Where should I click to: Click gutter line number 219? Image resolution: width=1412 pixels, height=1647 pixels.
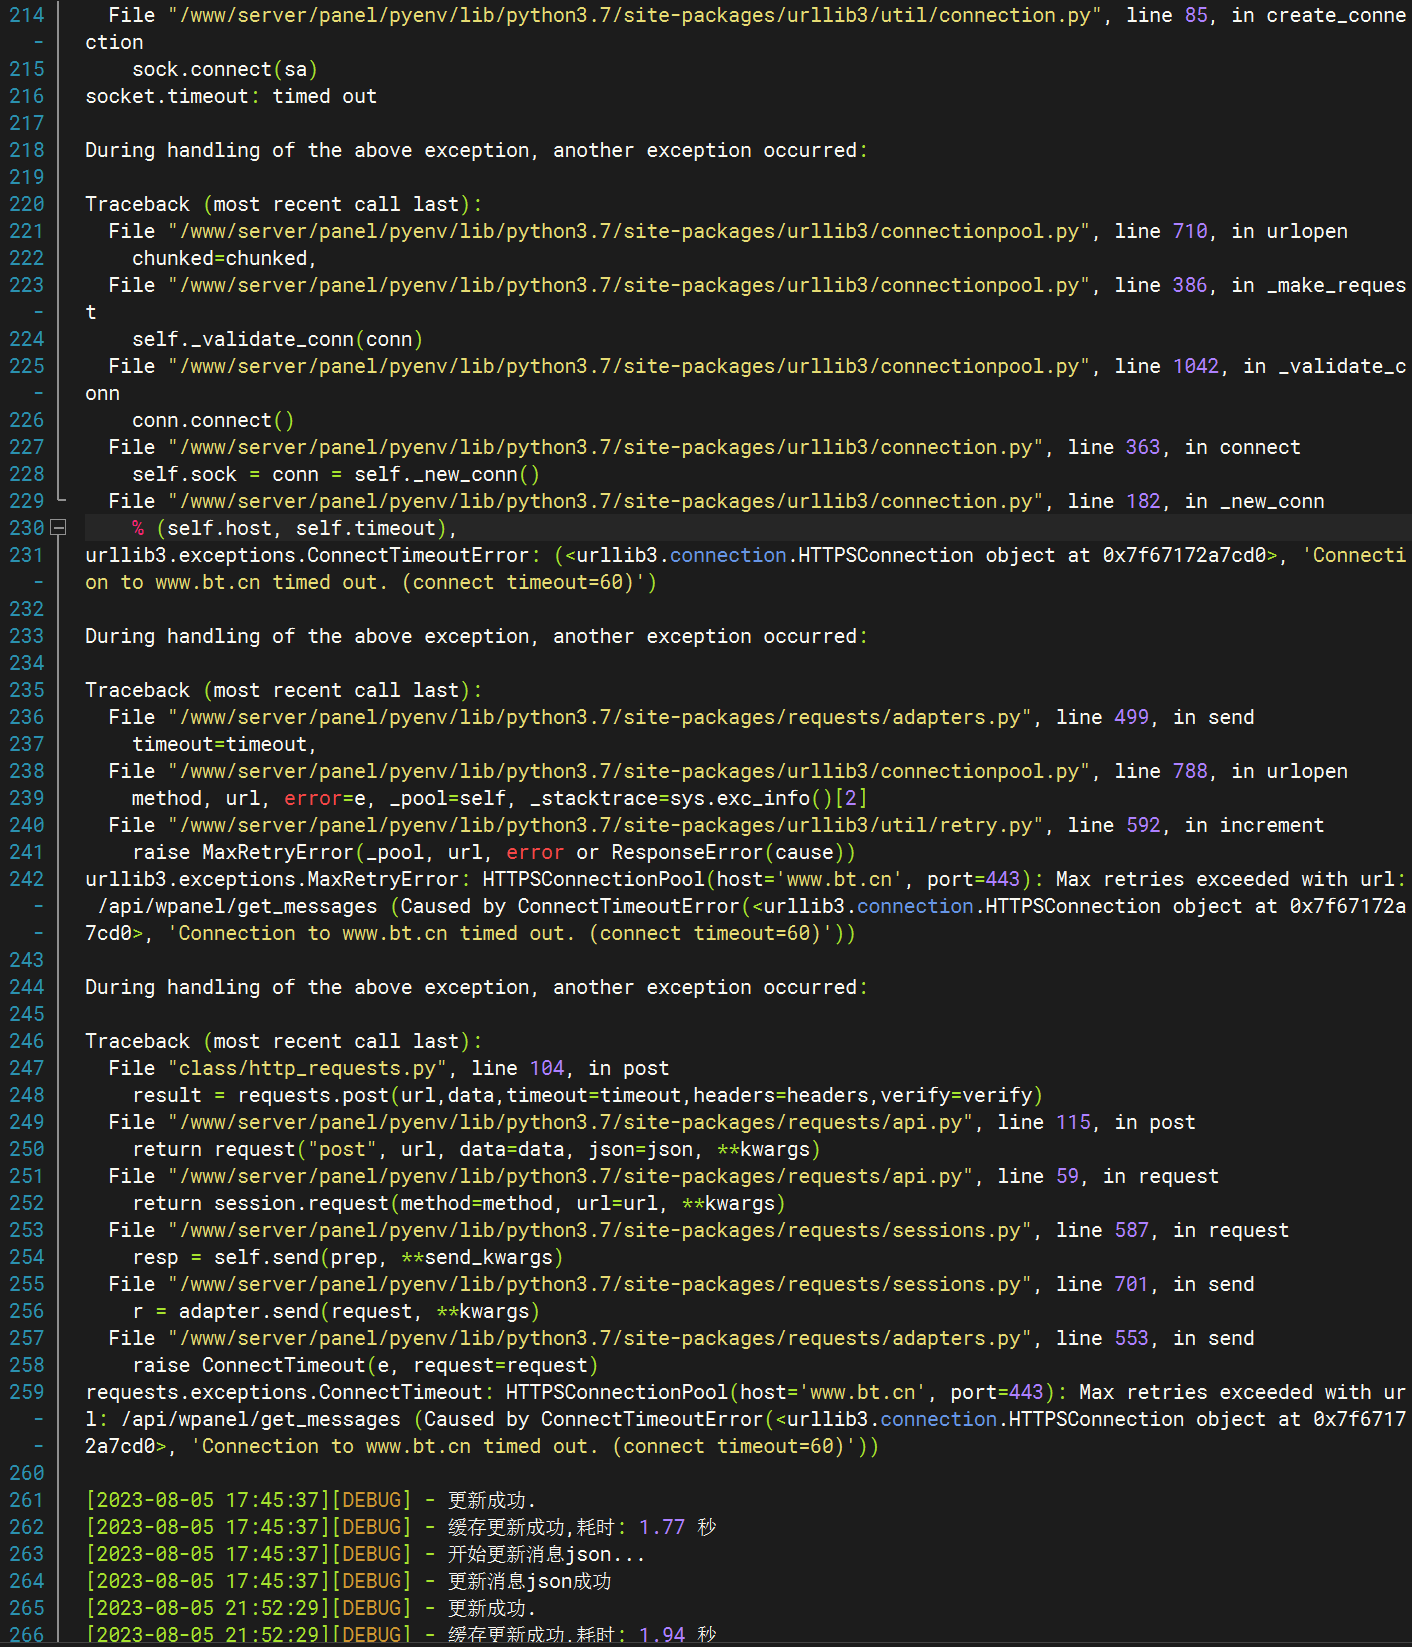coord(27,177)
